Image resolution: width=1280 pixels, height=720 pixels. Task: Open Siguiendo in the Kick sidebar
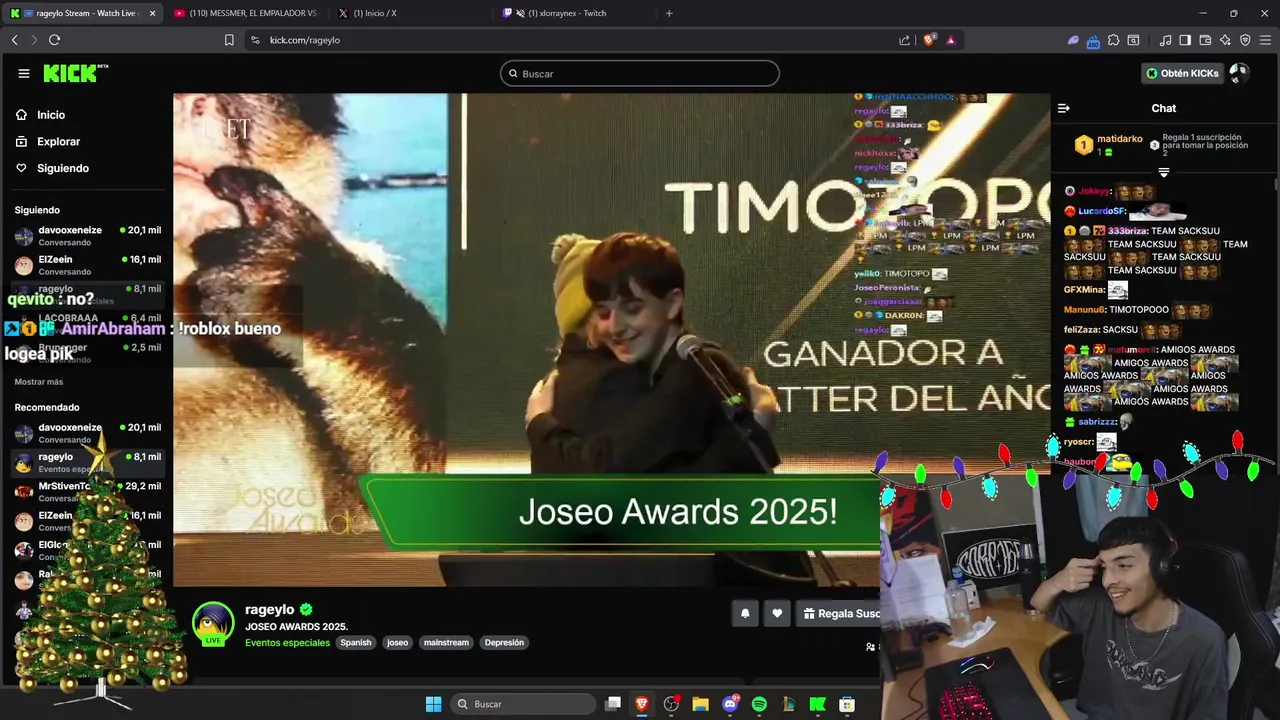(52, 168)
